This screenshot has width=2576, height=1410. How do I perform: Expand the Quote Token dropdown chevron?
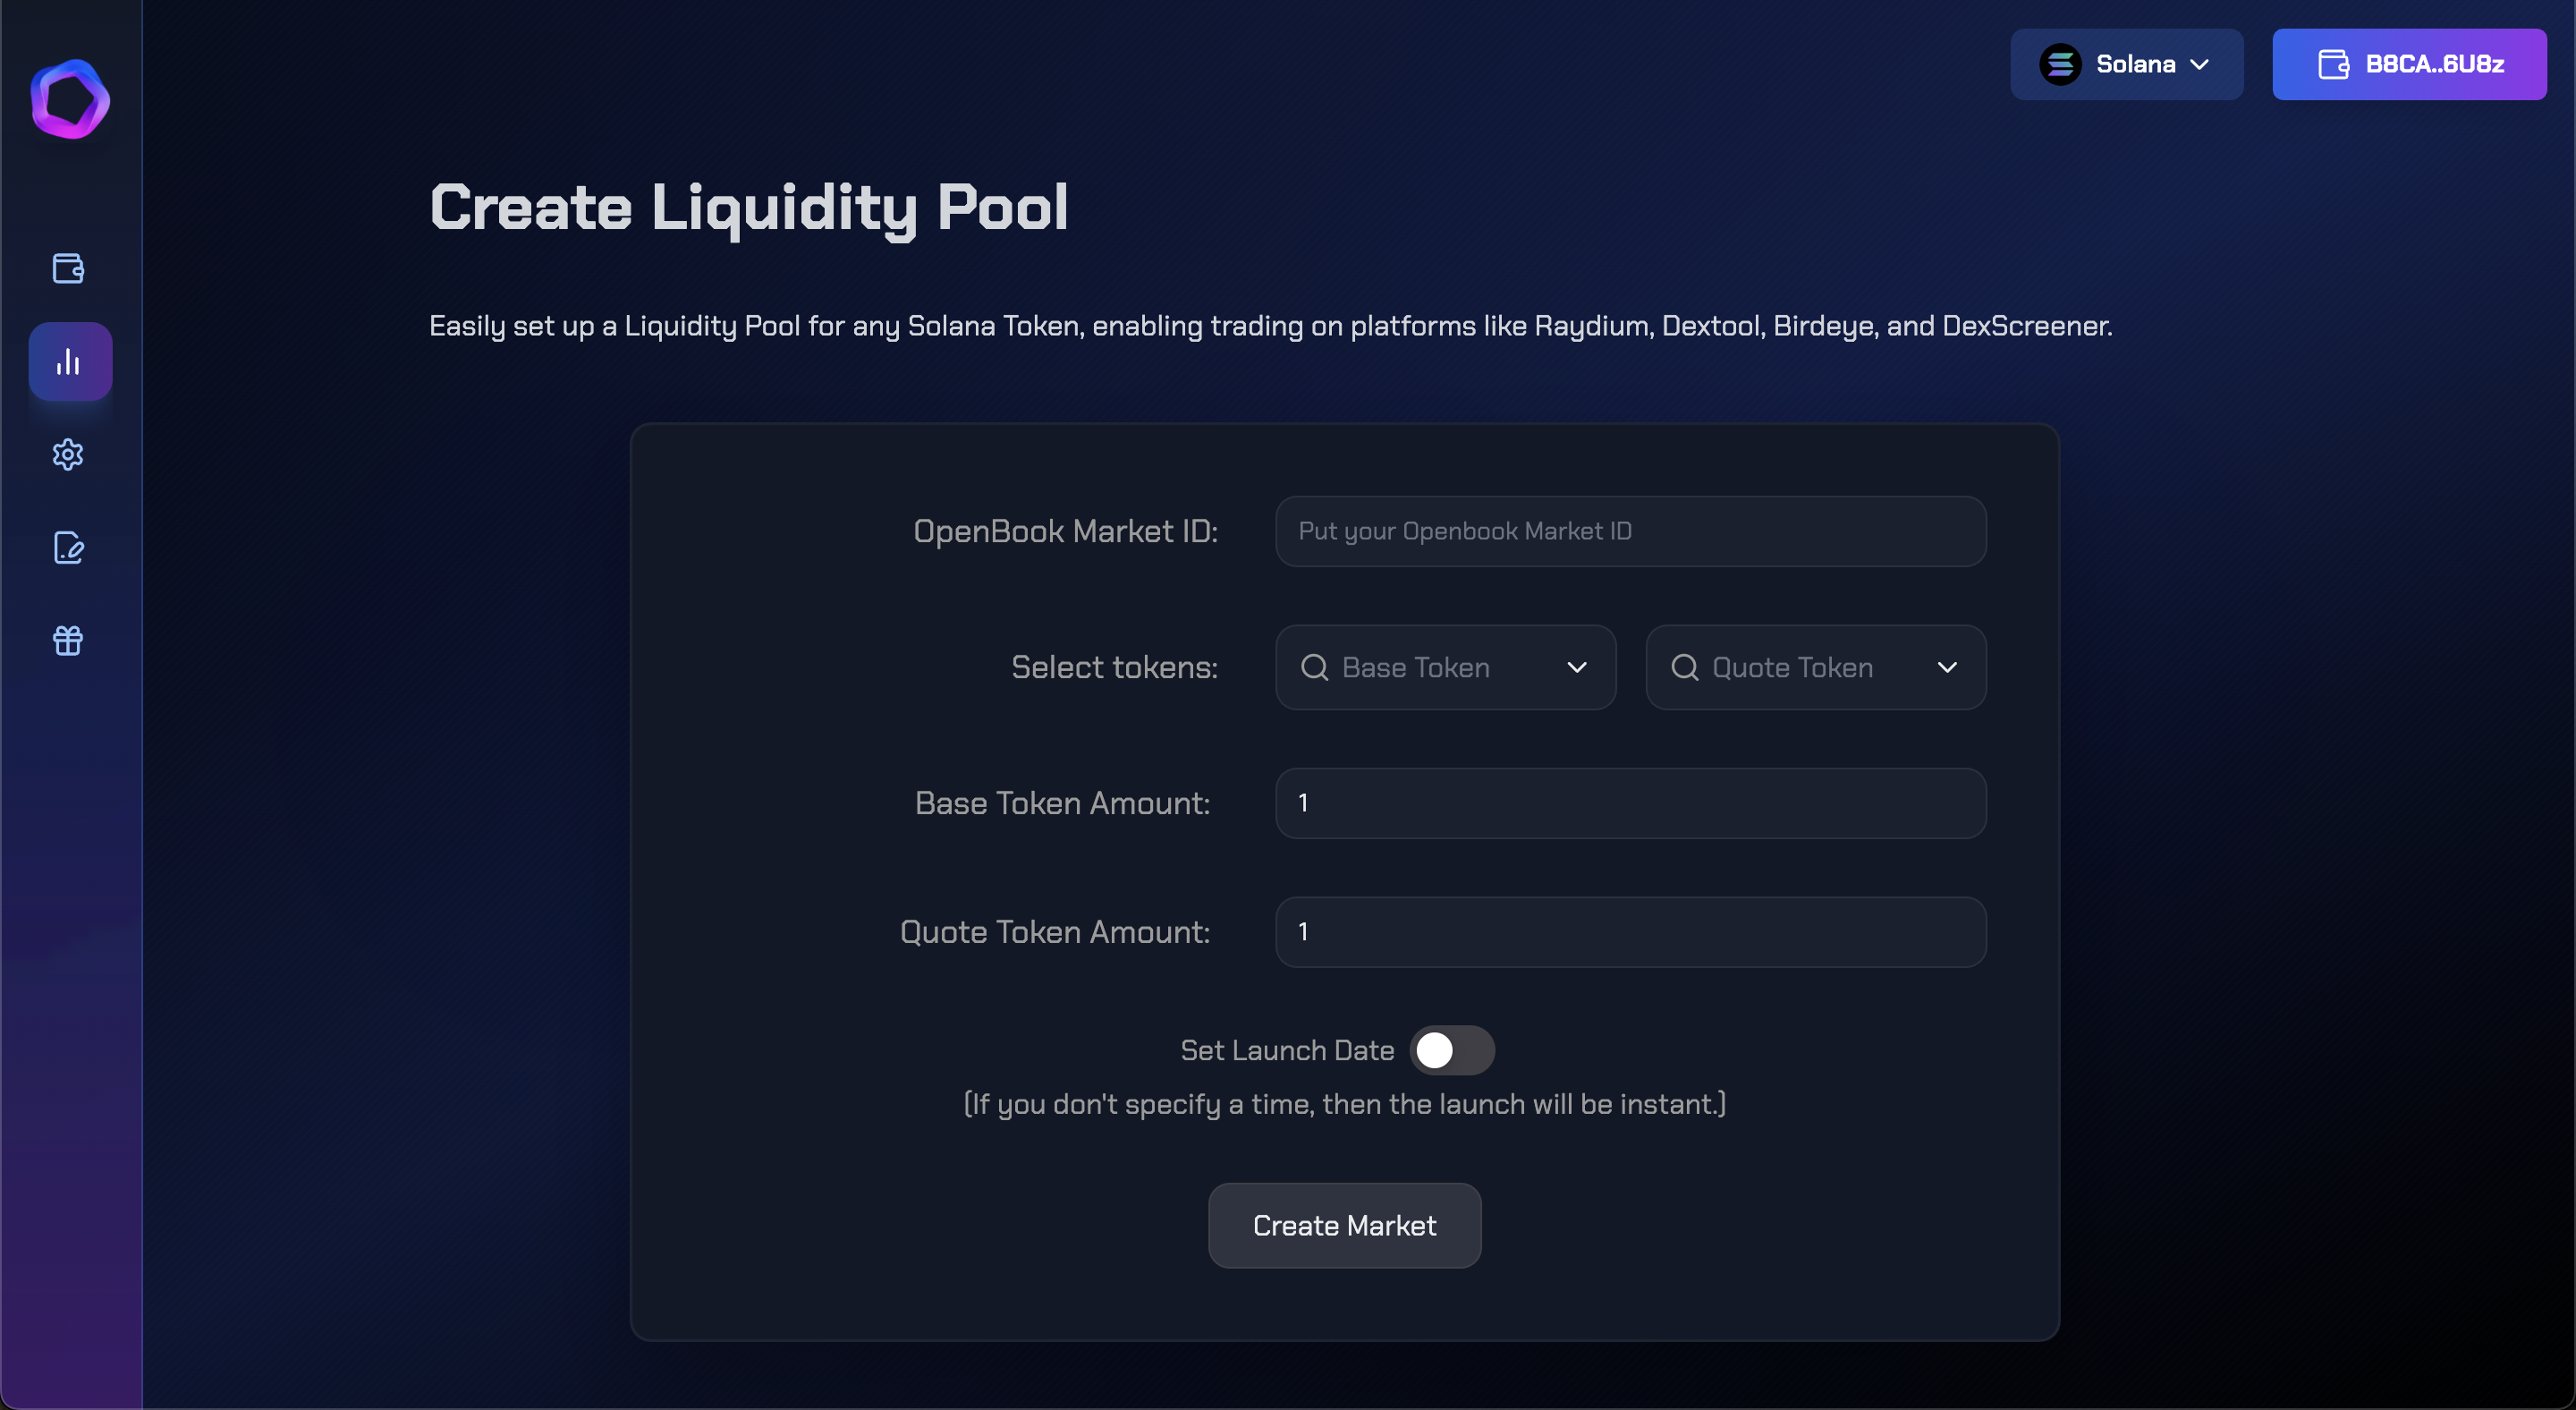[x=1946, y=667]
